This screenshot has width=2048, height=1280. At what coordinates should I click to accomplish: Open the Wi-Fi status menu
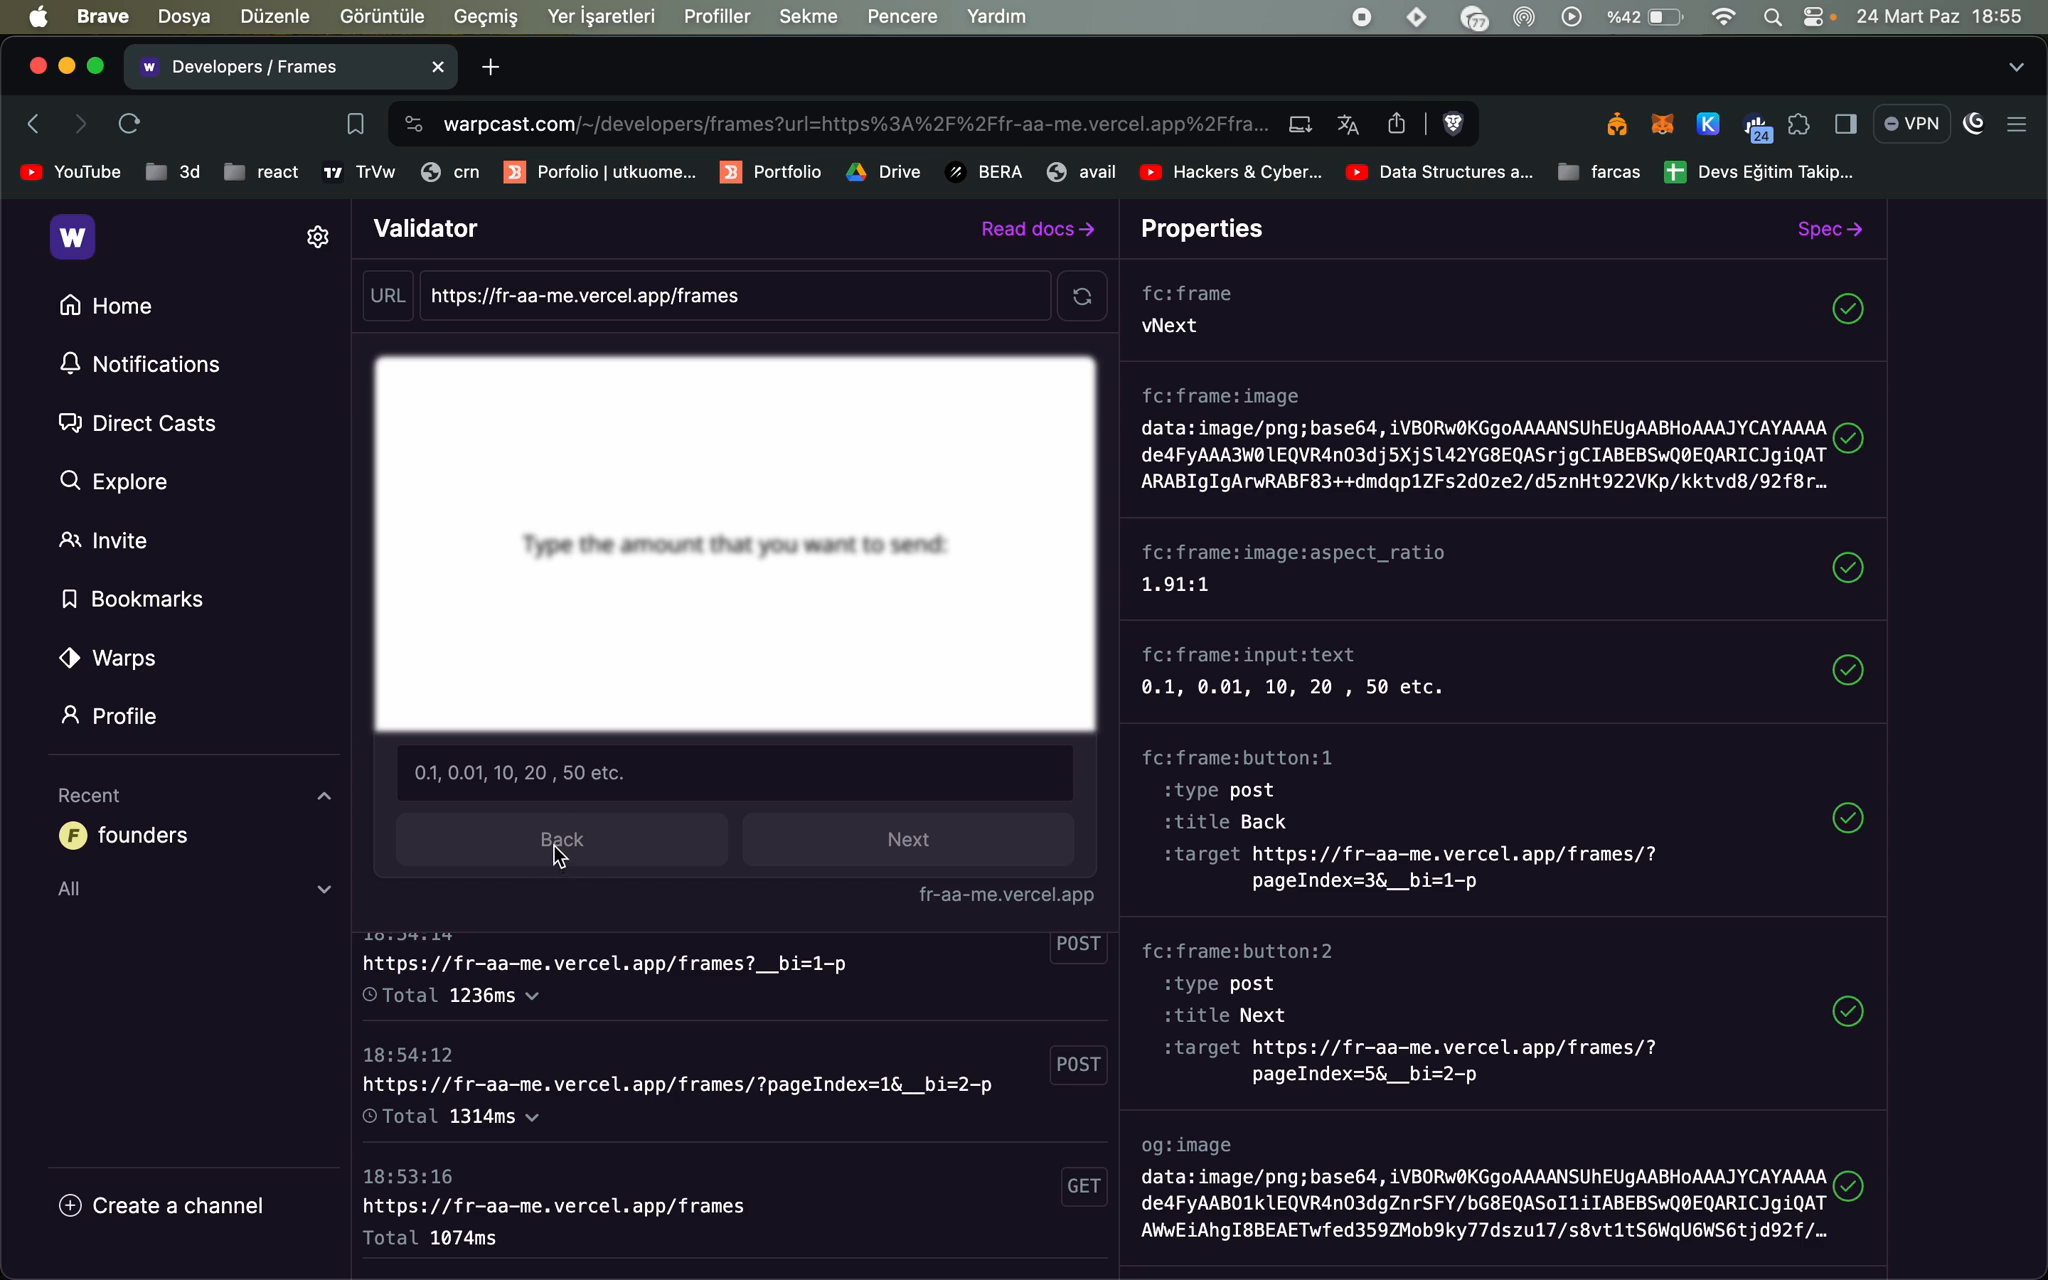click(1723, 17)
